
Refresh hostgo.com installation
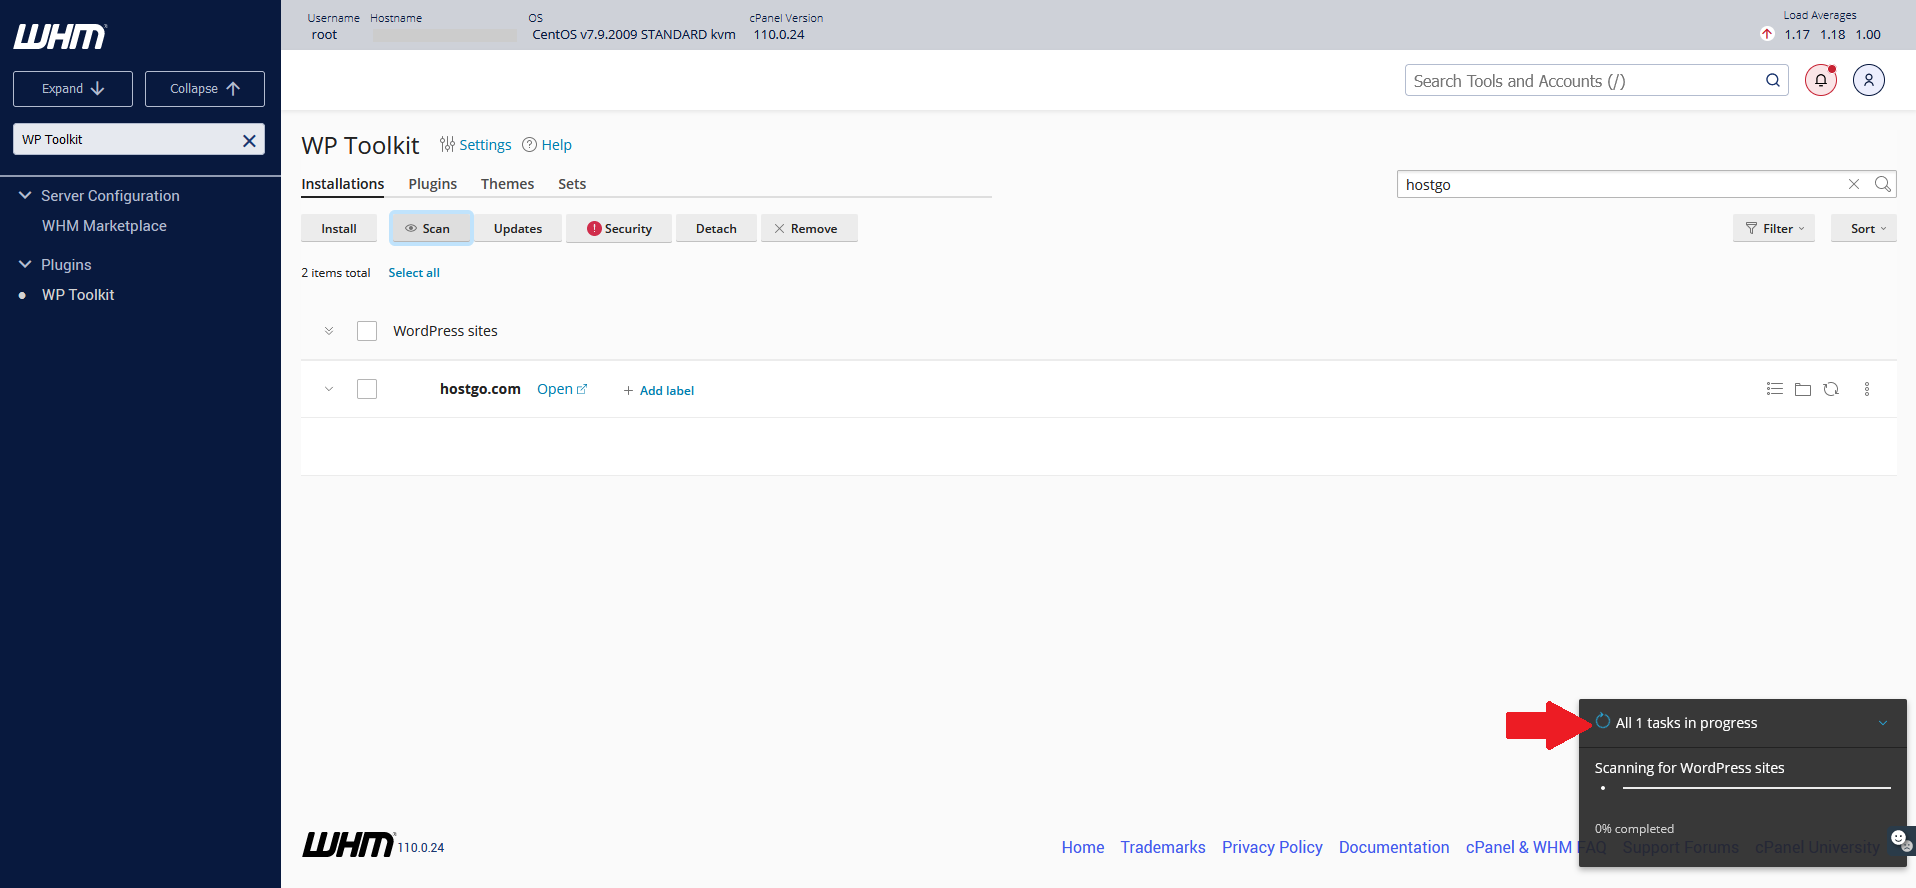(1831, 389)
